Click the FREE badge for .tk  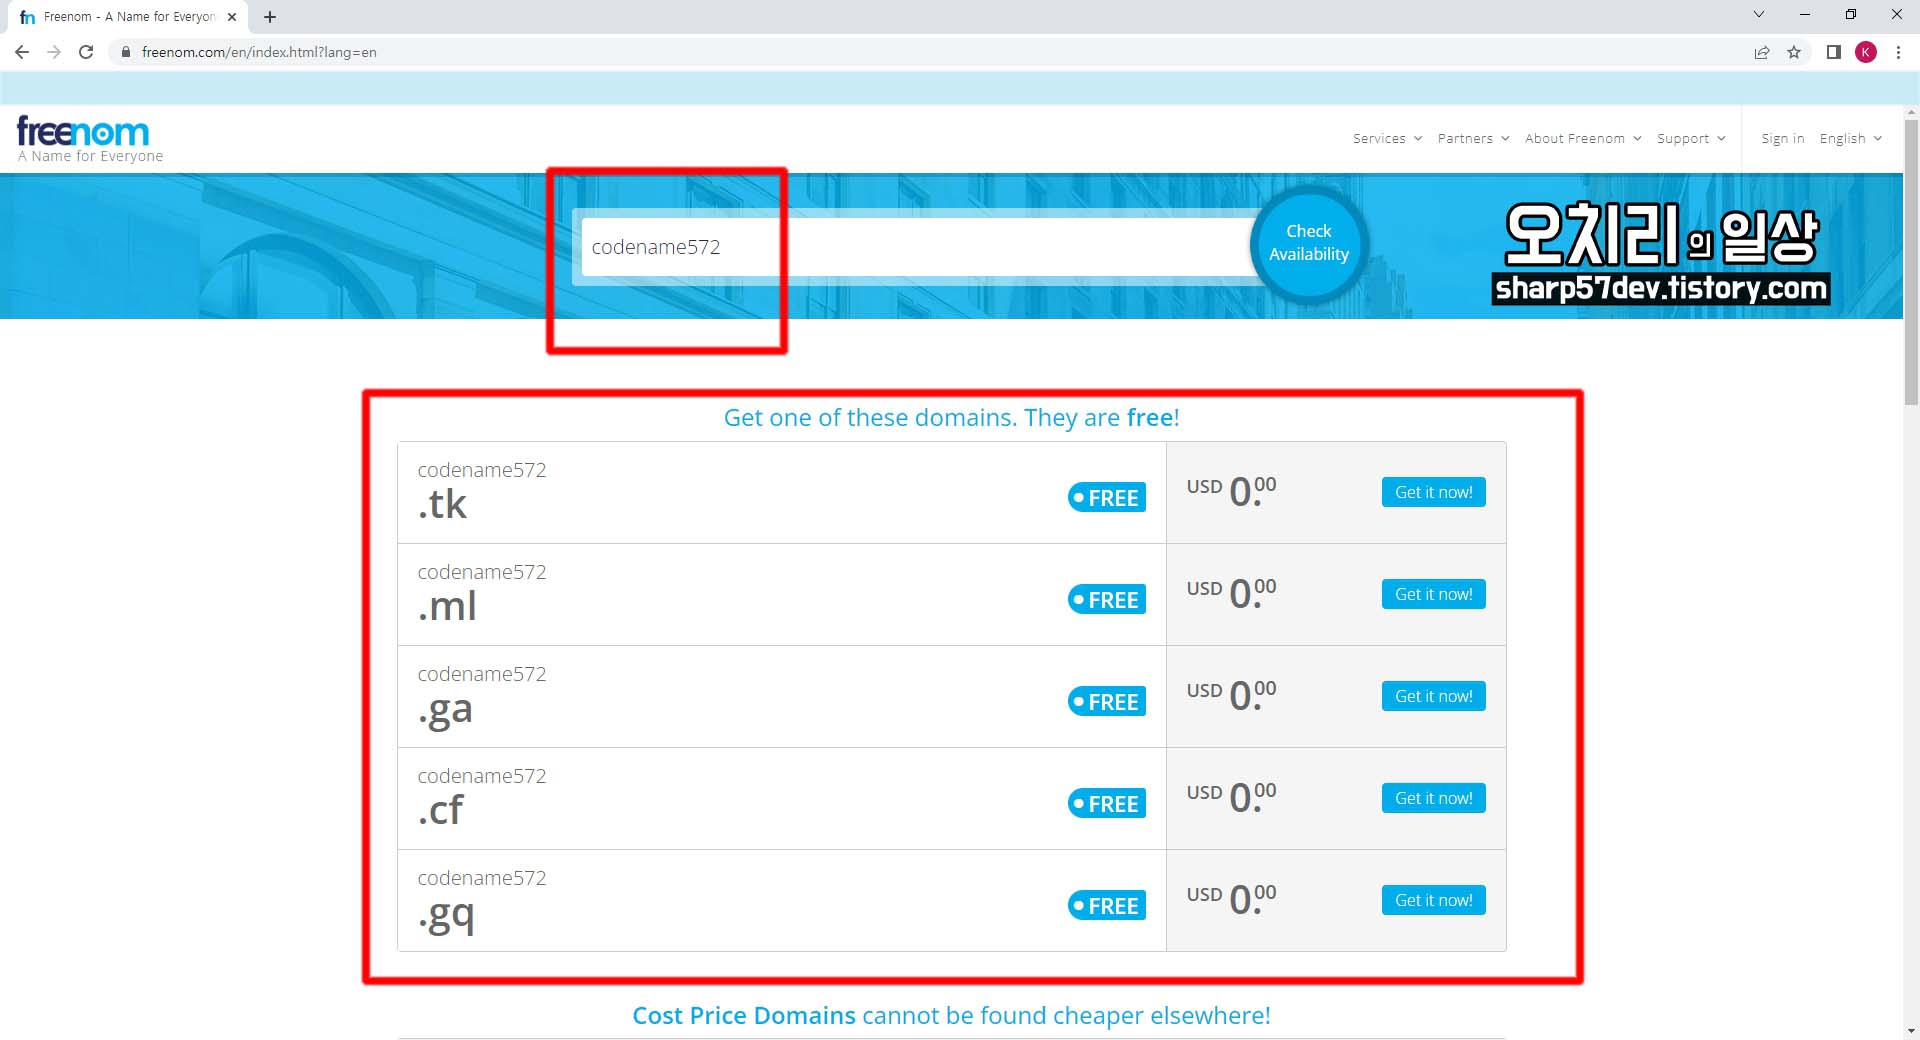click(1106, 497)
